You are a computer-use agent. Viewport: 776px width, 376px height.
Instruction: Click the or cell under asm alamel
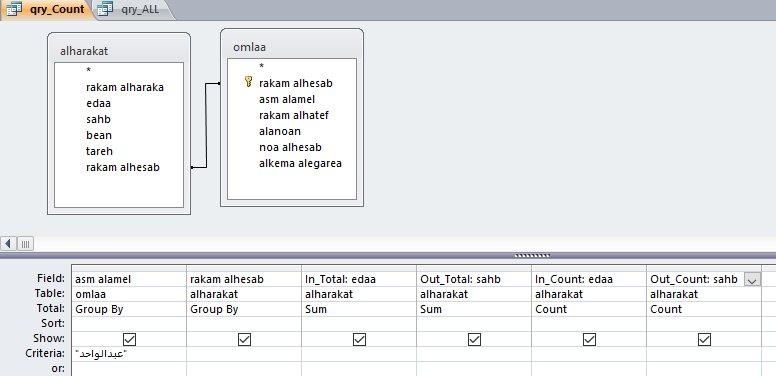(129, 369)
